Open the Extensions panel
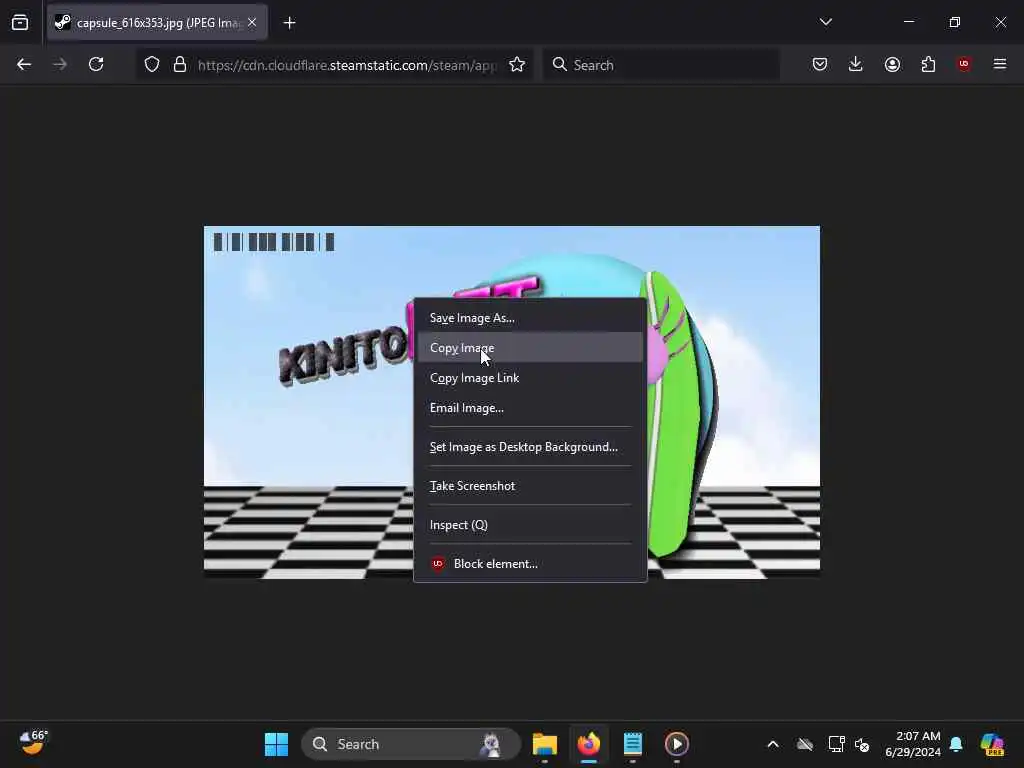This screenshot has height=768, width=1024. [928, 64]
